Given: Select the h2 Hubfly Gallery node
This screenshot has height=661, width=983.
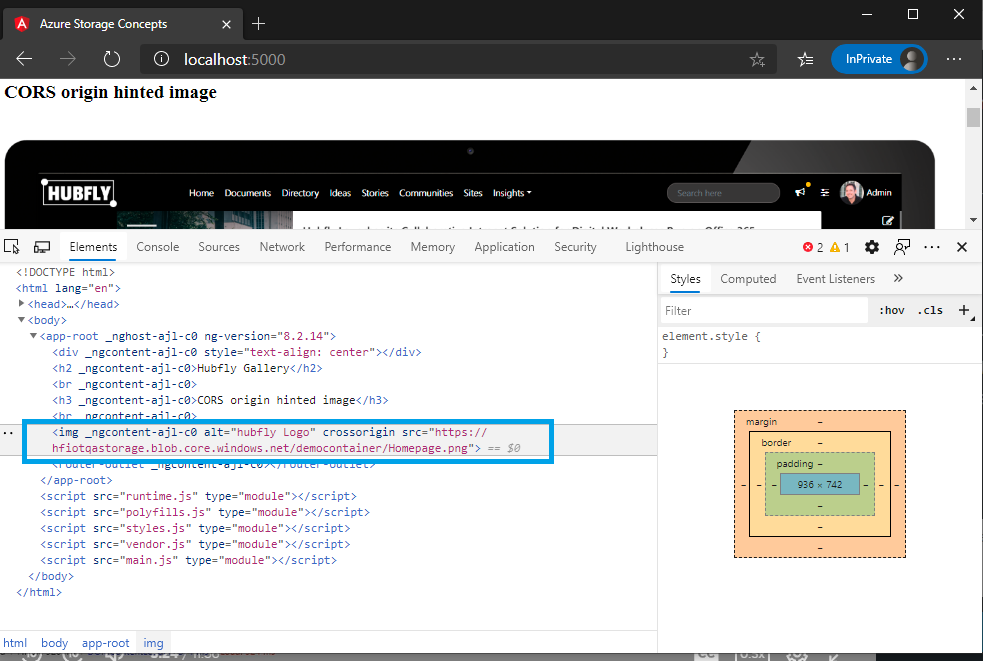Looking at the screenshot, I should tap(187, 368).
